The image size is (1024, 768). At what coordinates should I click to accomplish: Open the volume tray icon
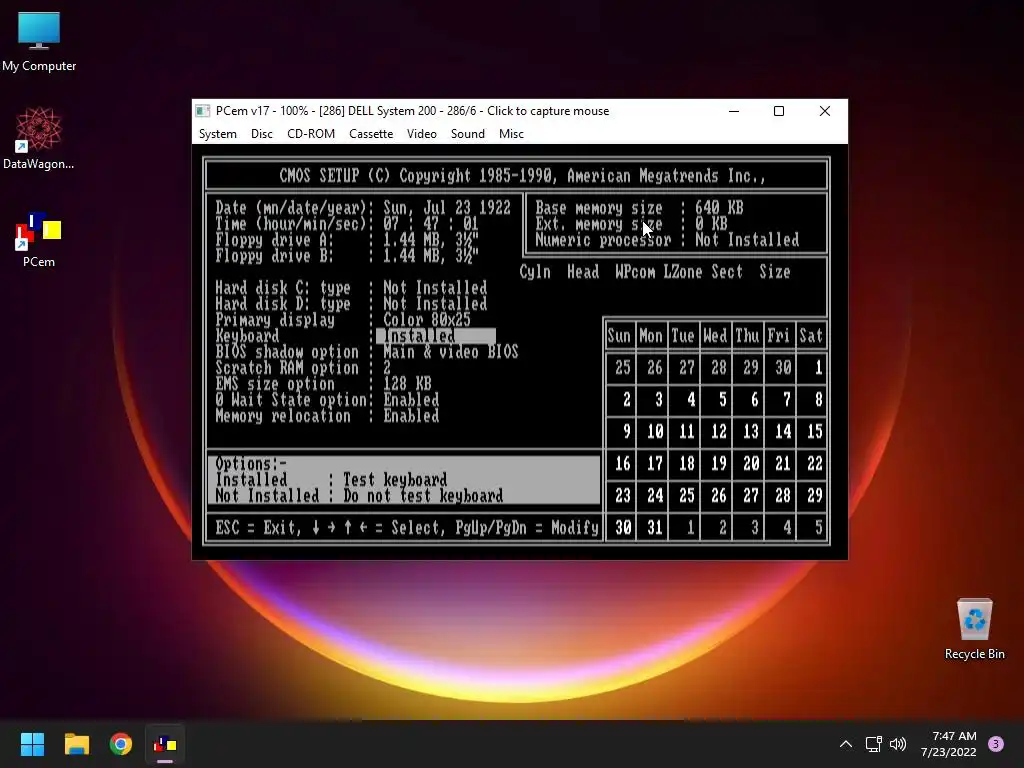click(x=898, y=744)
